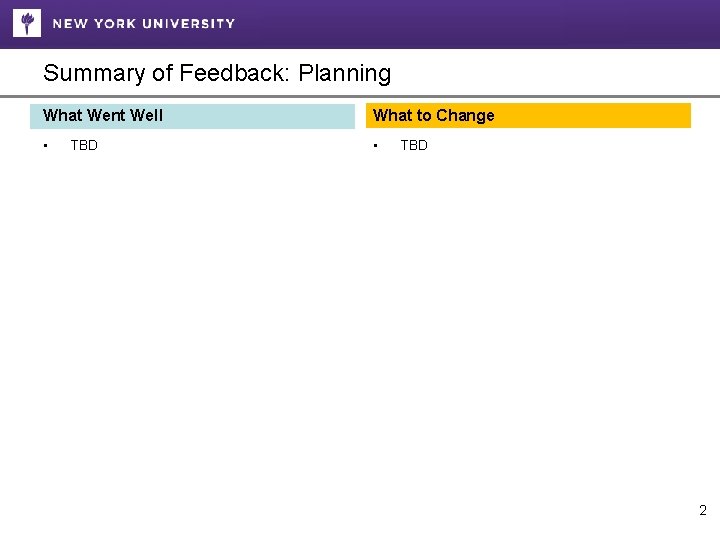Select the What to Change heading text
720x540 pixels.
[433, 115]
